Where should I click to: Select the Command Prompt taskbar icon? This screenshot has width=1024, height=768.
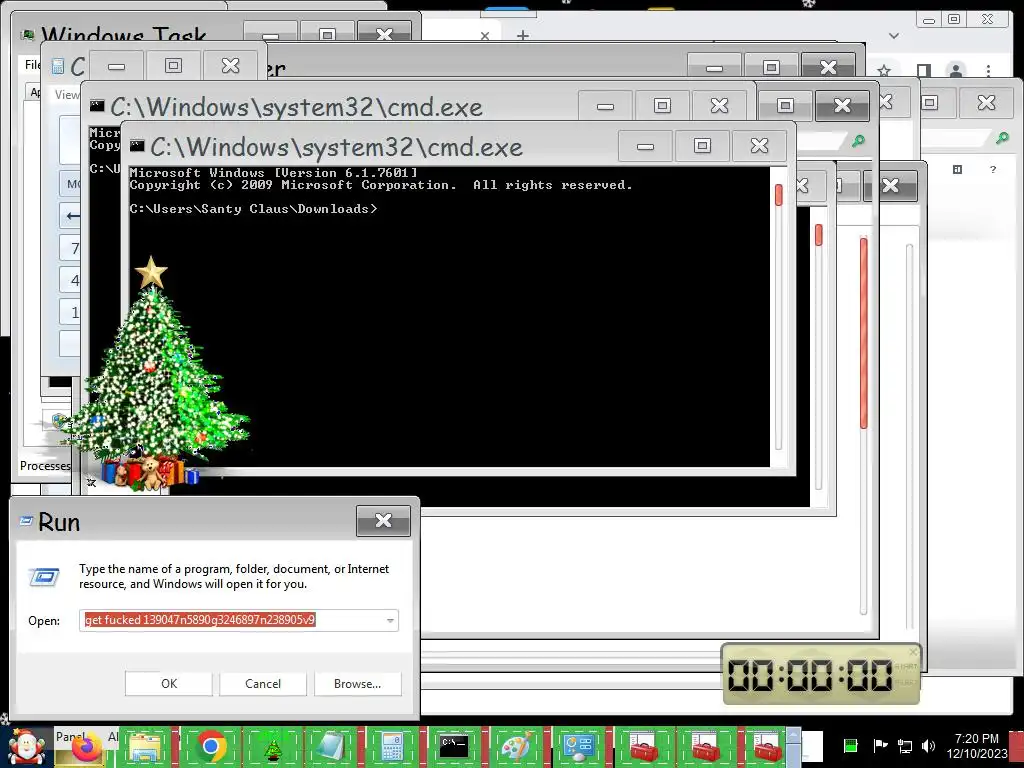453,746
